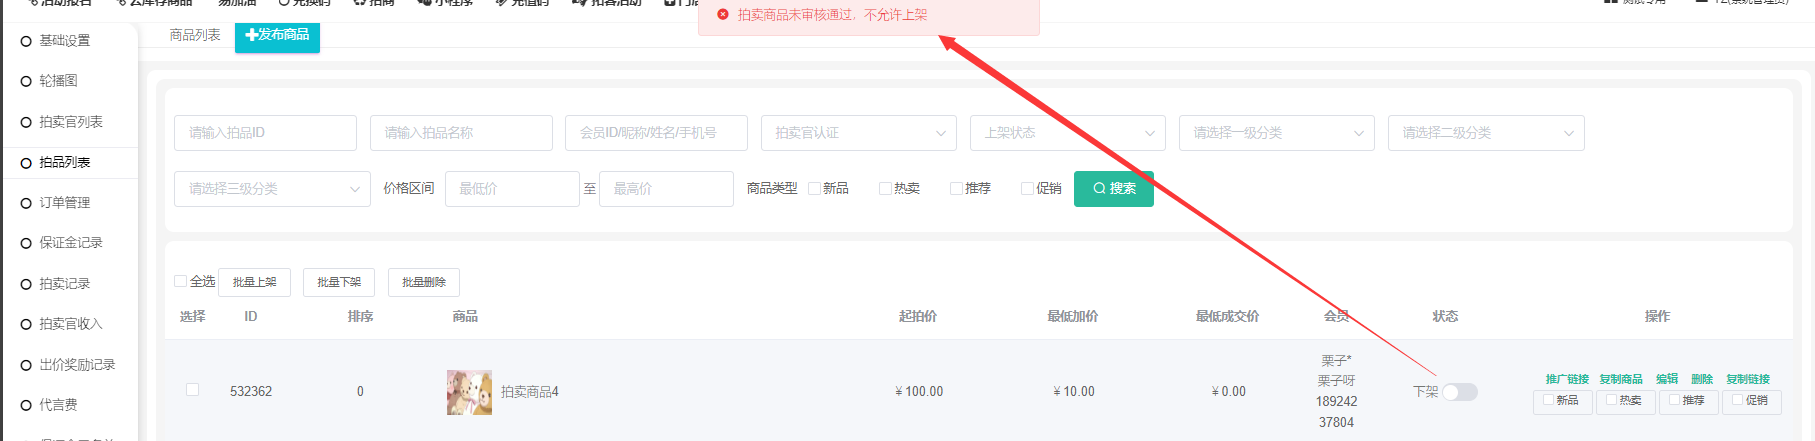Click the 编辑 link for 拍卖商品4
Image resolution: width=1815 pixels, height=441 pixels.
[1667, 379]
